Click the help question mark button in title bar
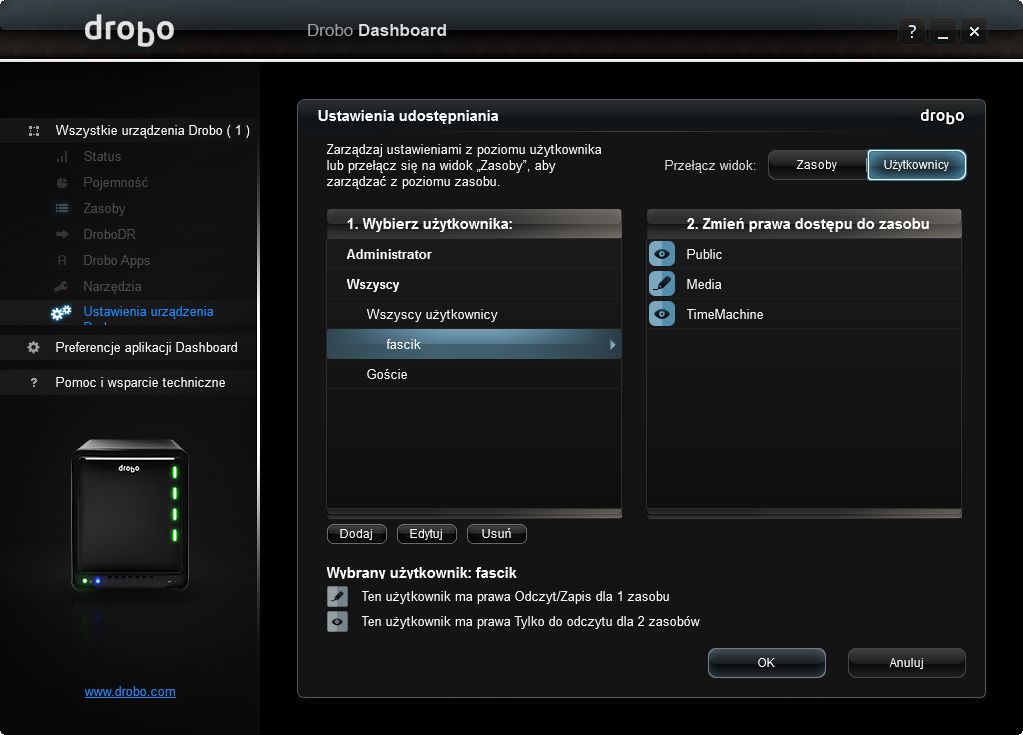The height and width of the screenshot is (735, 1023). click(x=912, y=31)
